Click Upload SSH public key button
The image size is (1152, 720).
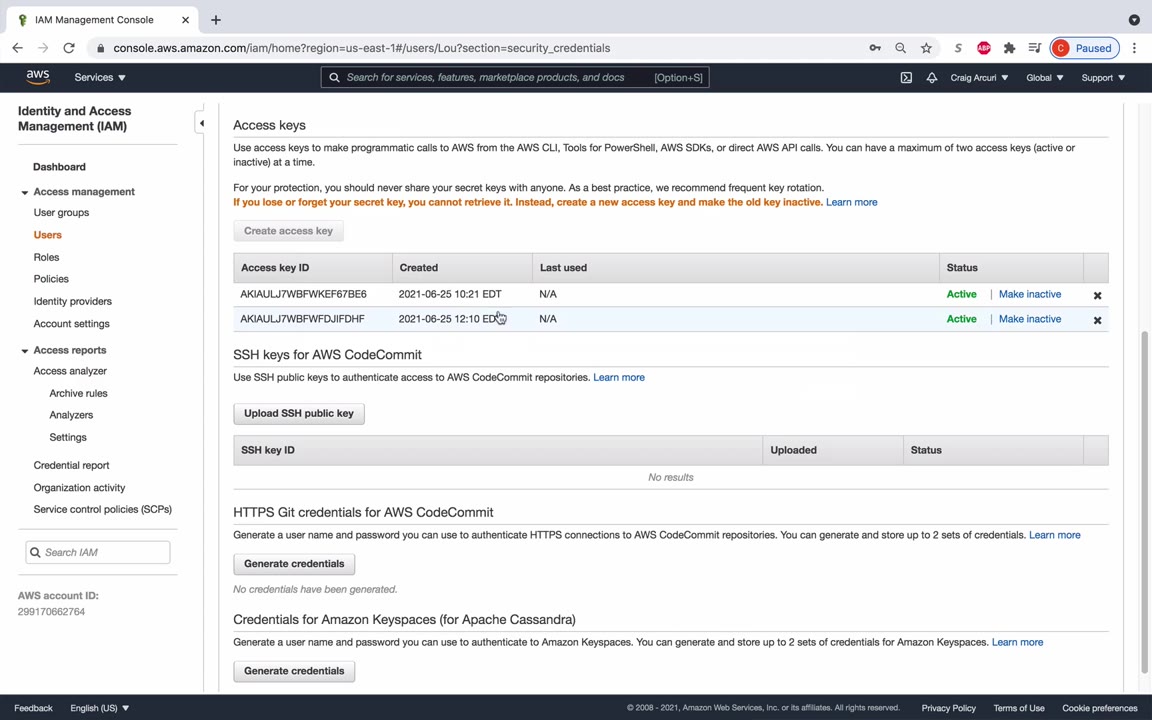(x=298, y=413)
